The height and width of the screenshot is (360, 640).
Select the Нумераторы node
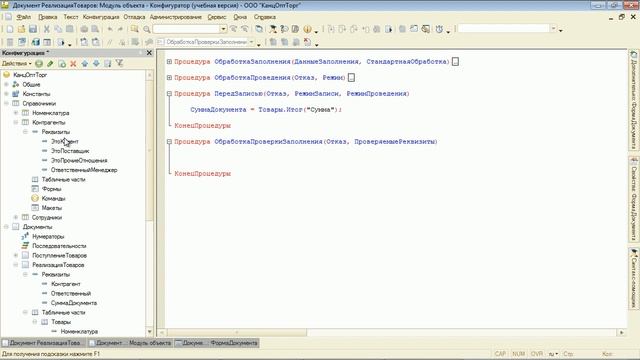[48, 236]
